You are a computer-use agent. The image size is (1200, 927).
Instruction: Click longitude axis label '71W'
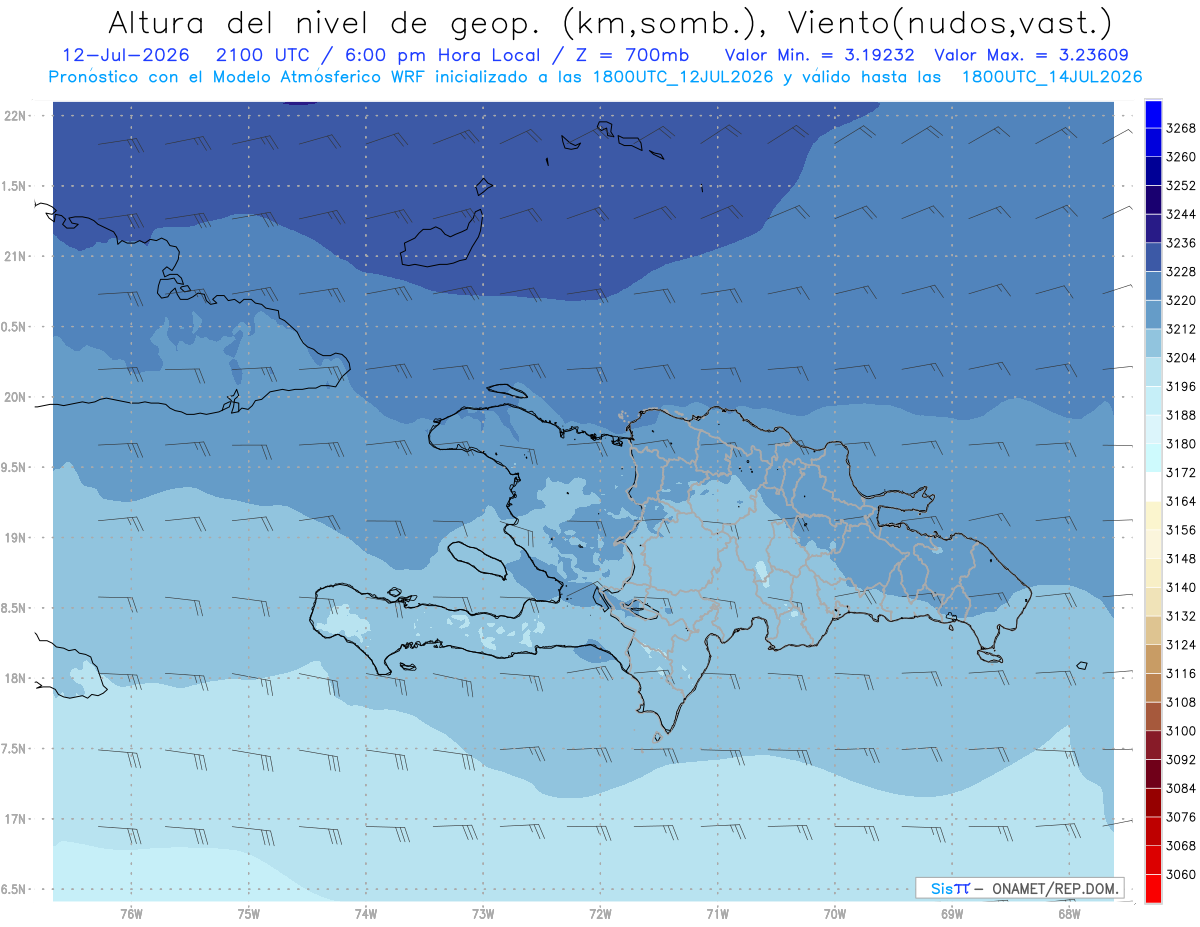click(718, 914)
